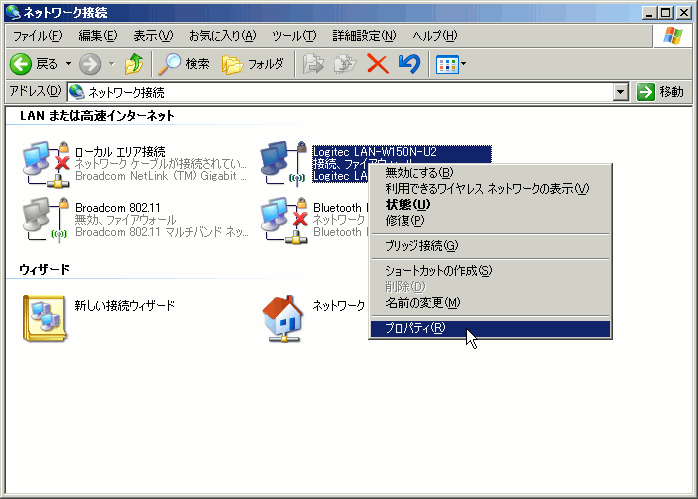Click the Up one folder icon
The width and height of the screenshot is (698, 499).
click(x=134, y=64)
